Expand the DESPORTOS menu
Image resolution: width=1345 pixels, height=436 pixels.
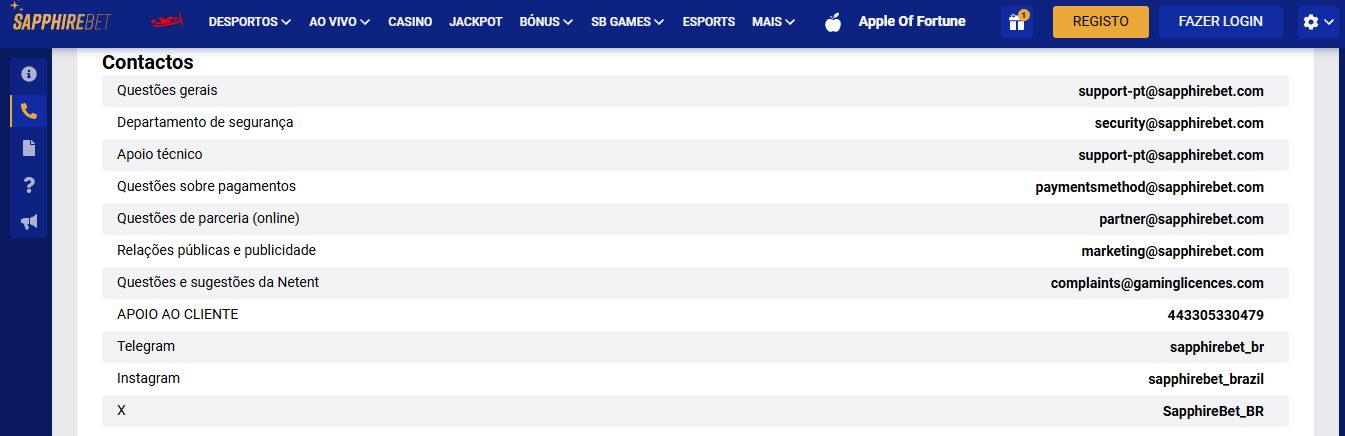[x=249, y=22]
